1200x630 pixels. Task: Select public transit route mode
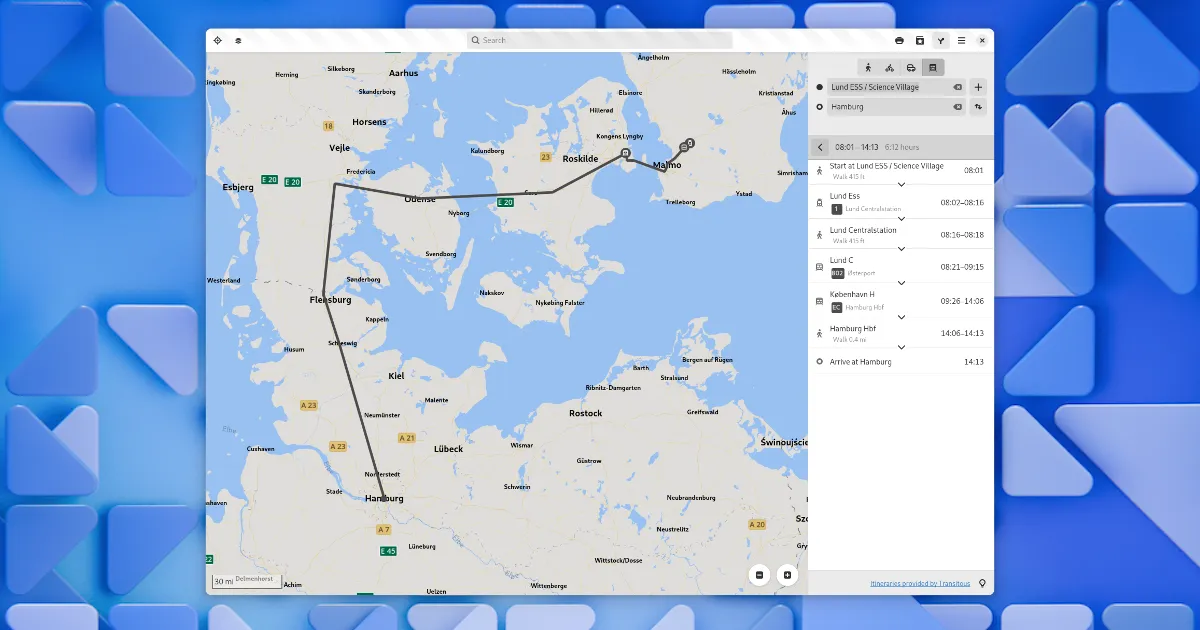pos(932,68)
